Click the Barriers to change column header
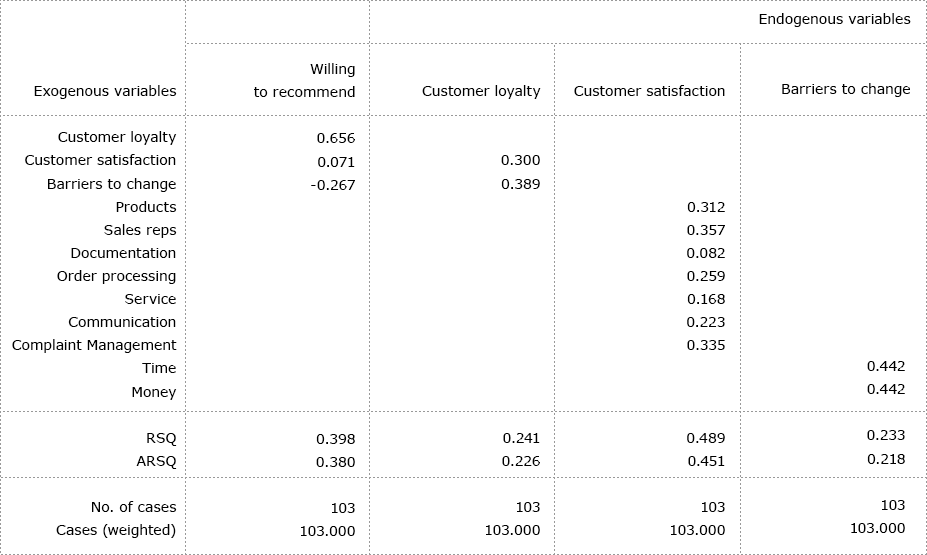This screenshot has height=555, width=927. 845,89
